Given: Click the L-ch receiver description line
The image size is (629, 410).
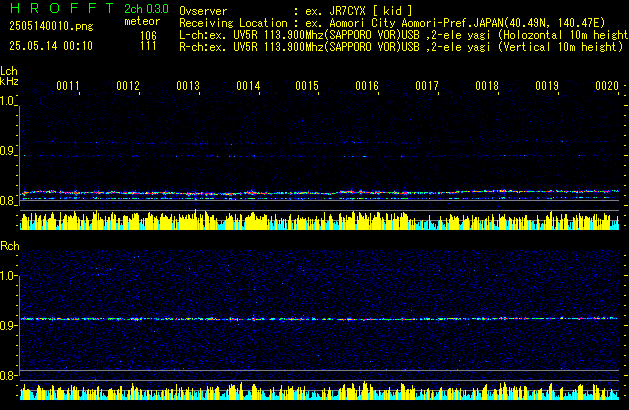Looking at the screenshot, I should pos(404,35).
